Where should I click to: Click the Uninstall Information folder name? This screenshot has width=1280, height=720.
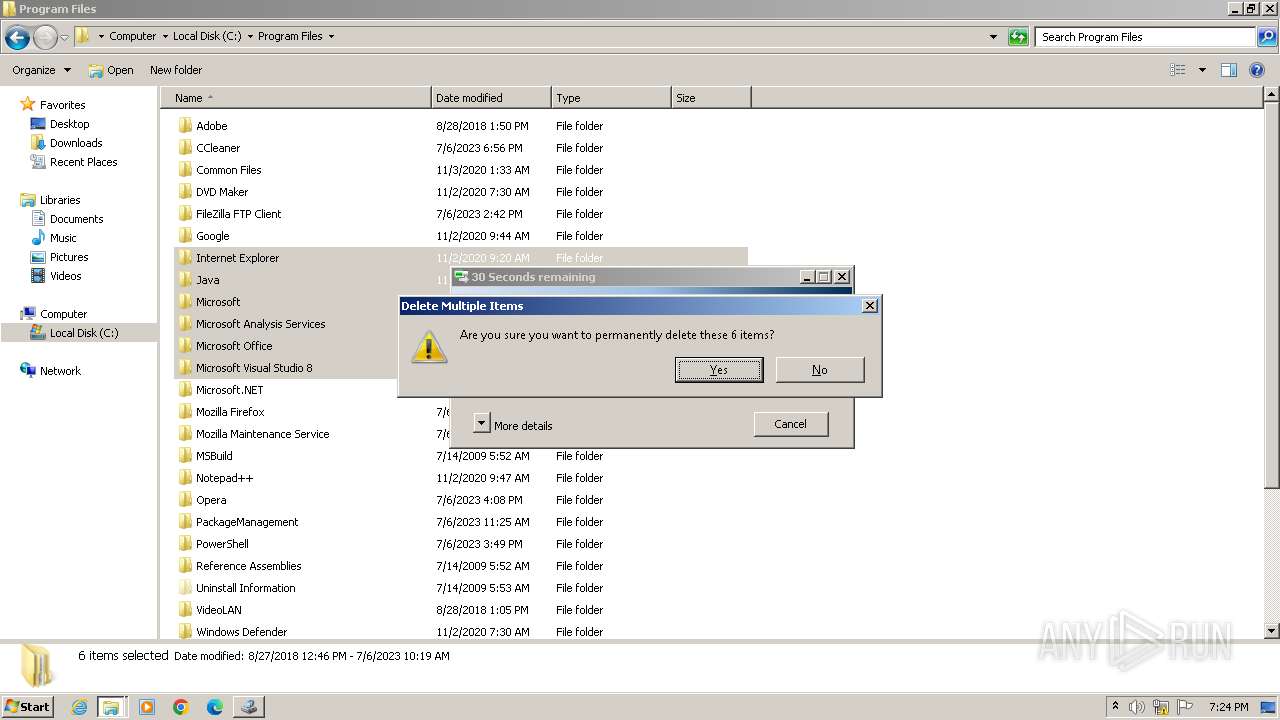tap(246, 588)
